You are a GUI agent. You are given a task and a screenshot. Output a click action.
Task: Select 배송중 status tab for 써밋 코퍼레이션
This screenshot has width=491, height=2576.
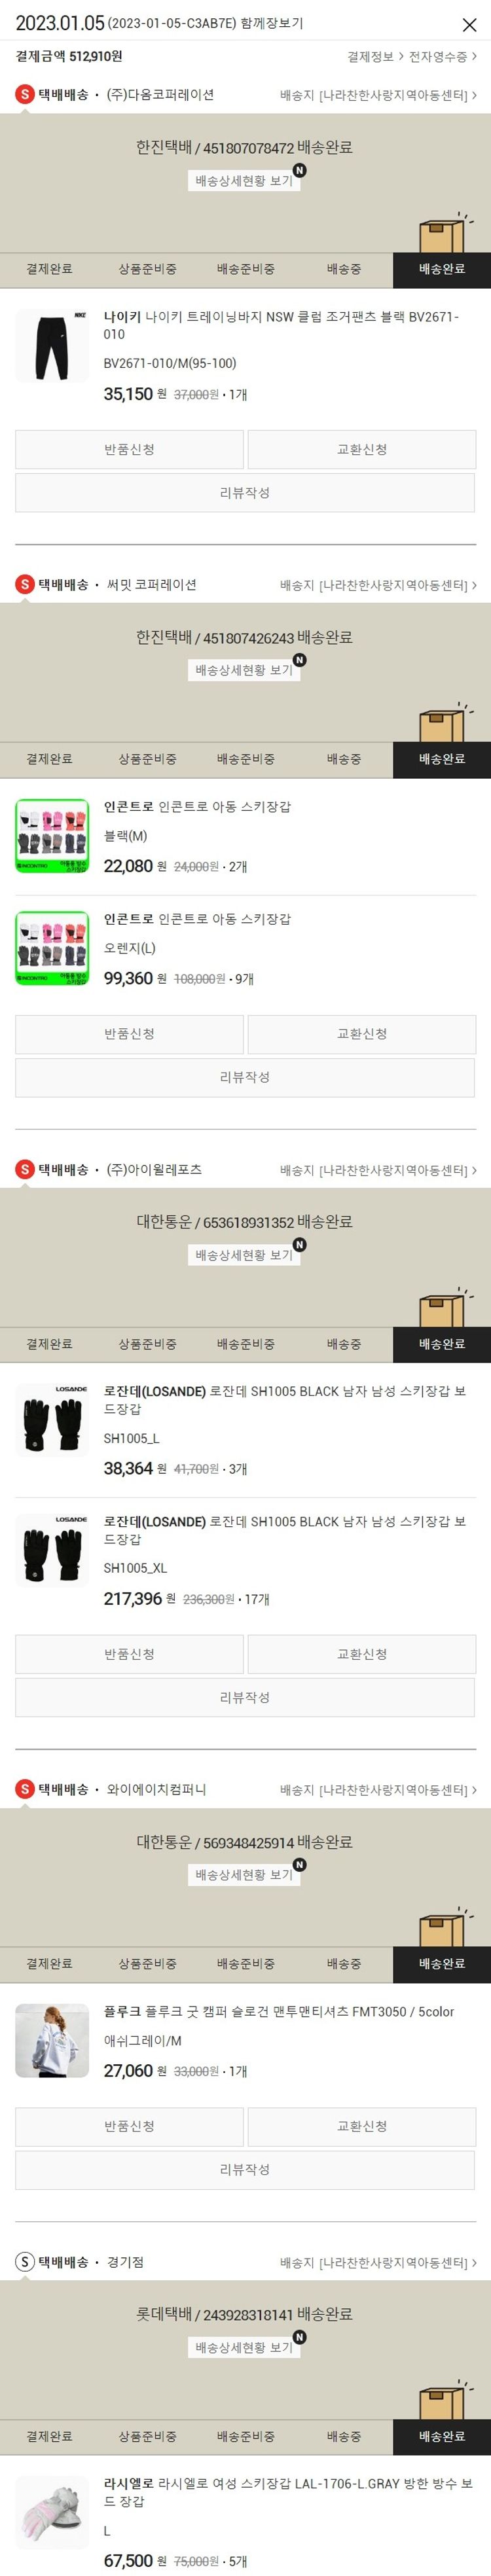(343, 759)
